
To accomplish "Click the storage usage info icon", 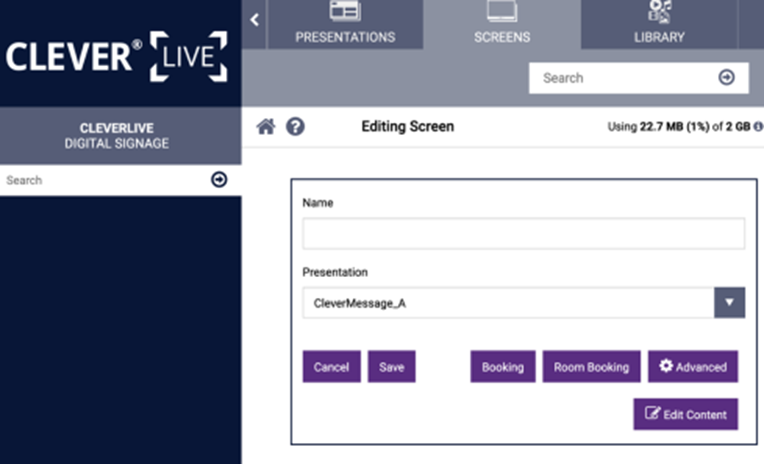I will click(758, 127).
